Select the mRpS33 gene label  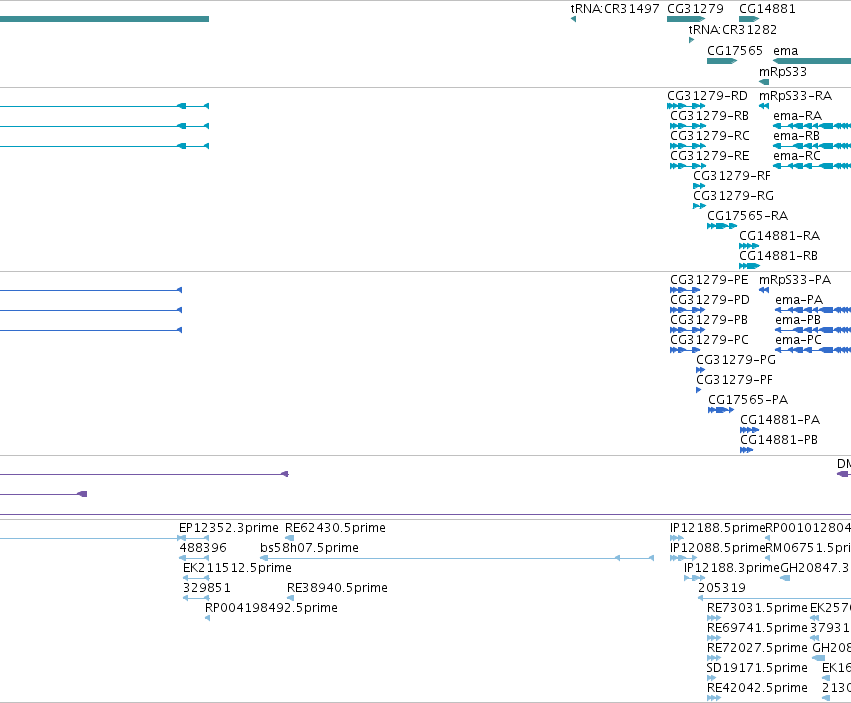(783, 72)
